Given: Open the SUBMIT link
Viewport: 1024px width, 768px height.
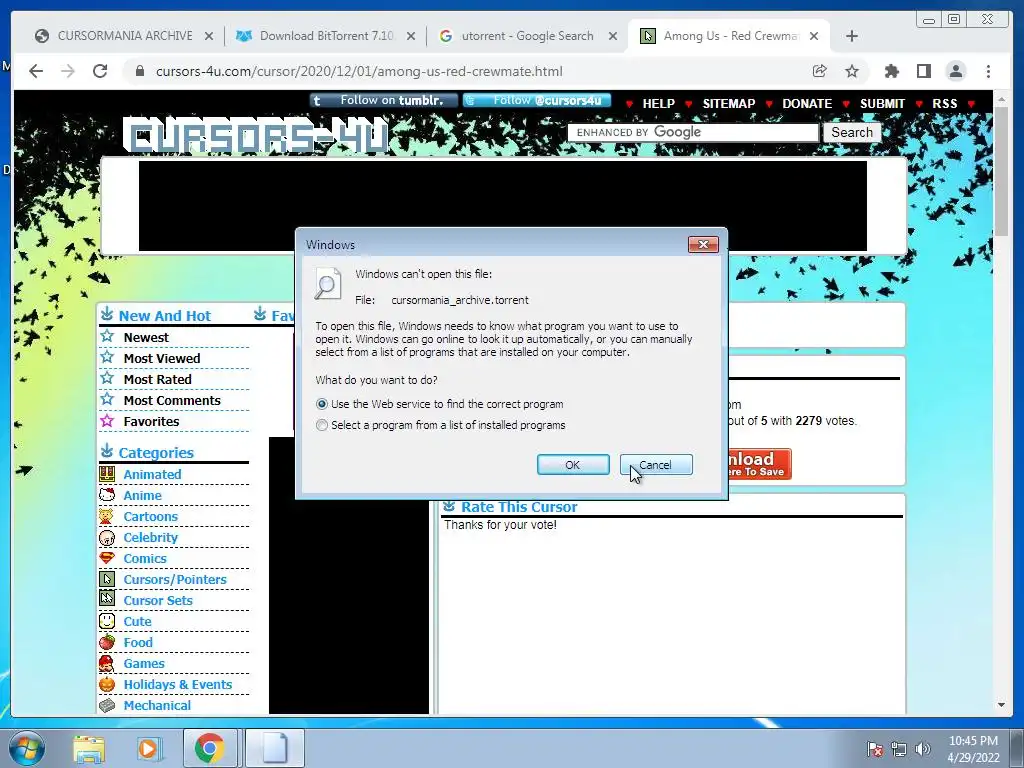Looking at the screenshot, I should click(x=882, y=104).
